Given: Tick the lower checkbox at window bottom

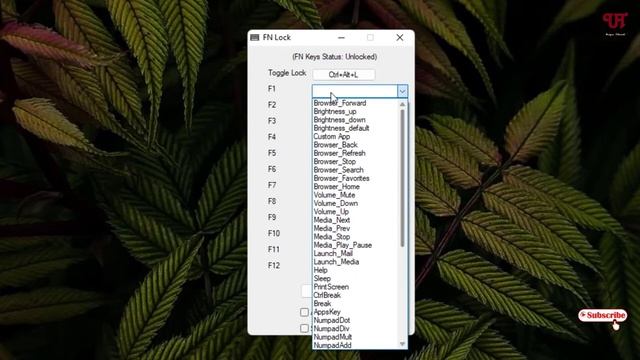Looking at the screenshot, I should pos(304,328).
